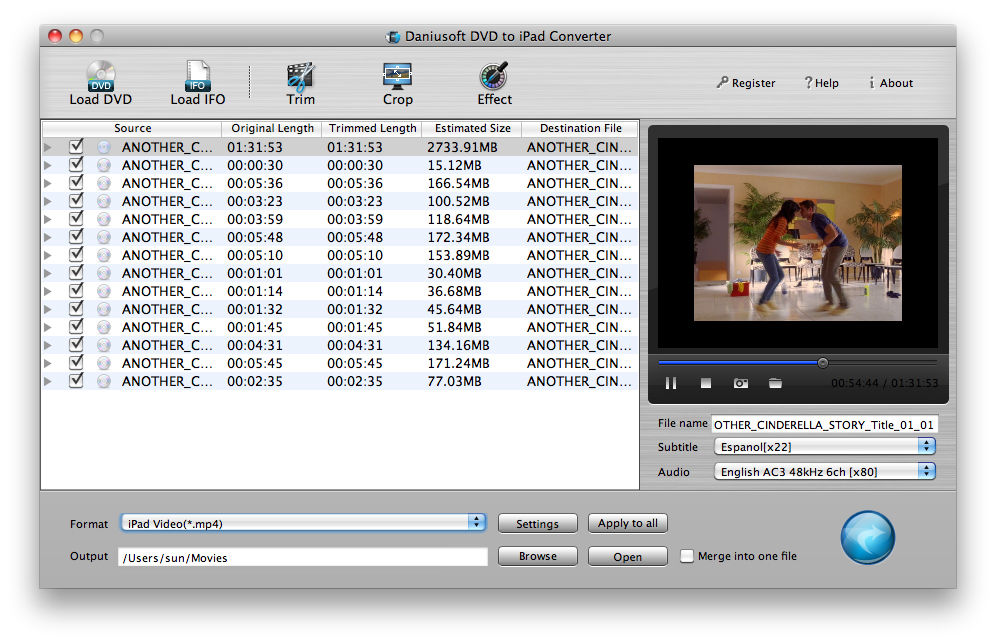Open the Effect tool
Image resolution: width=996 pixels, height=643 pixels.
pos(494,83)
